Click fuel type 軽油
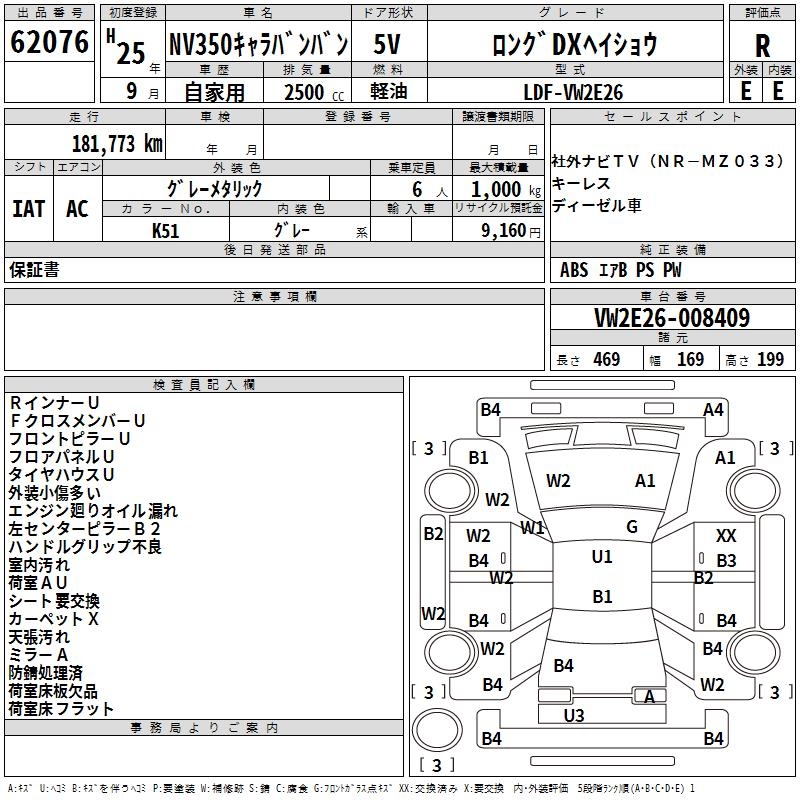Image resolution: width=800 pixels, height=800 pixels. (389, 91)
